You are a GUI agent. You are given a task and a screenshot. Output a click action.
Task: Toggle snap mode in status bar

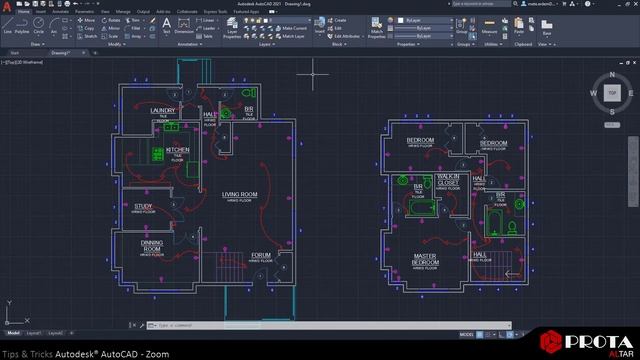[487, 335]
